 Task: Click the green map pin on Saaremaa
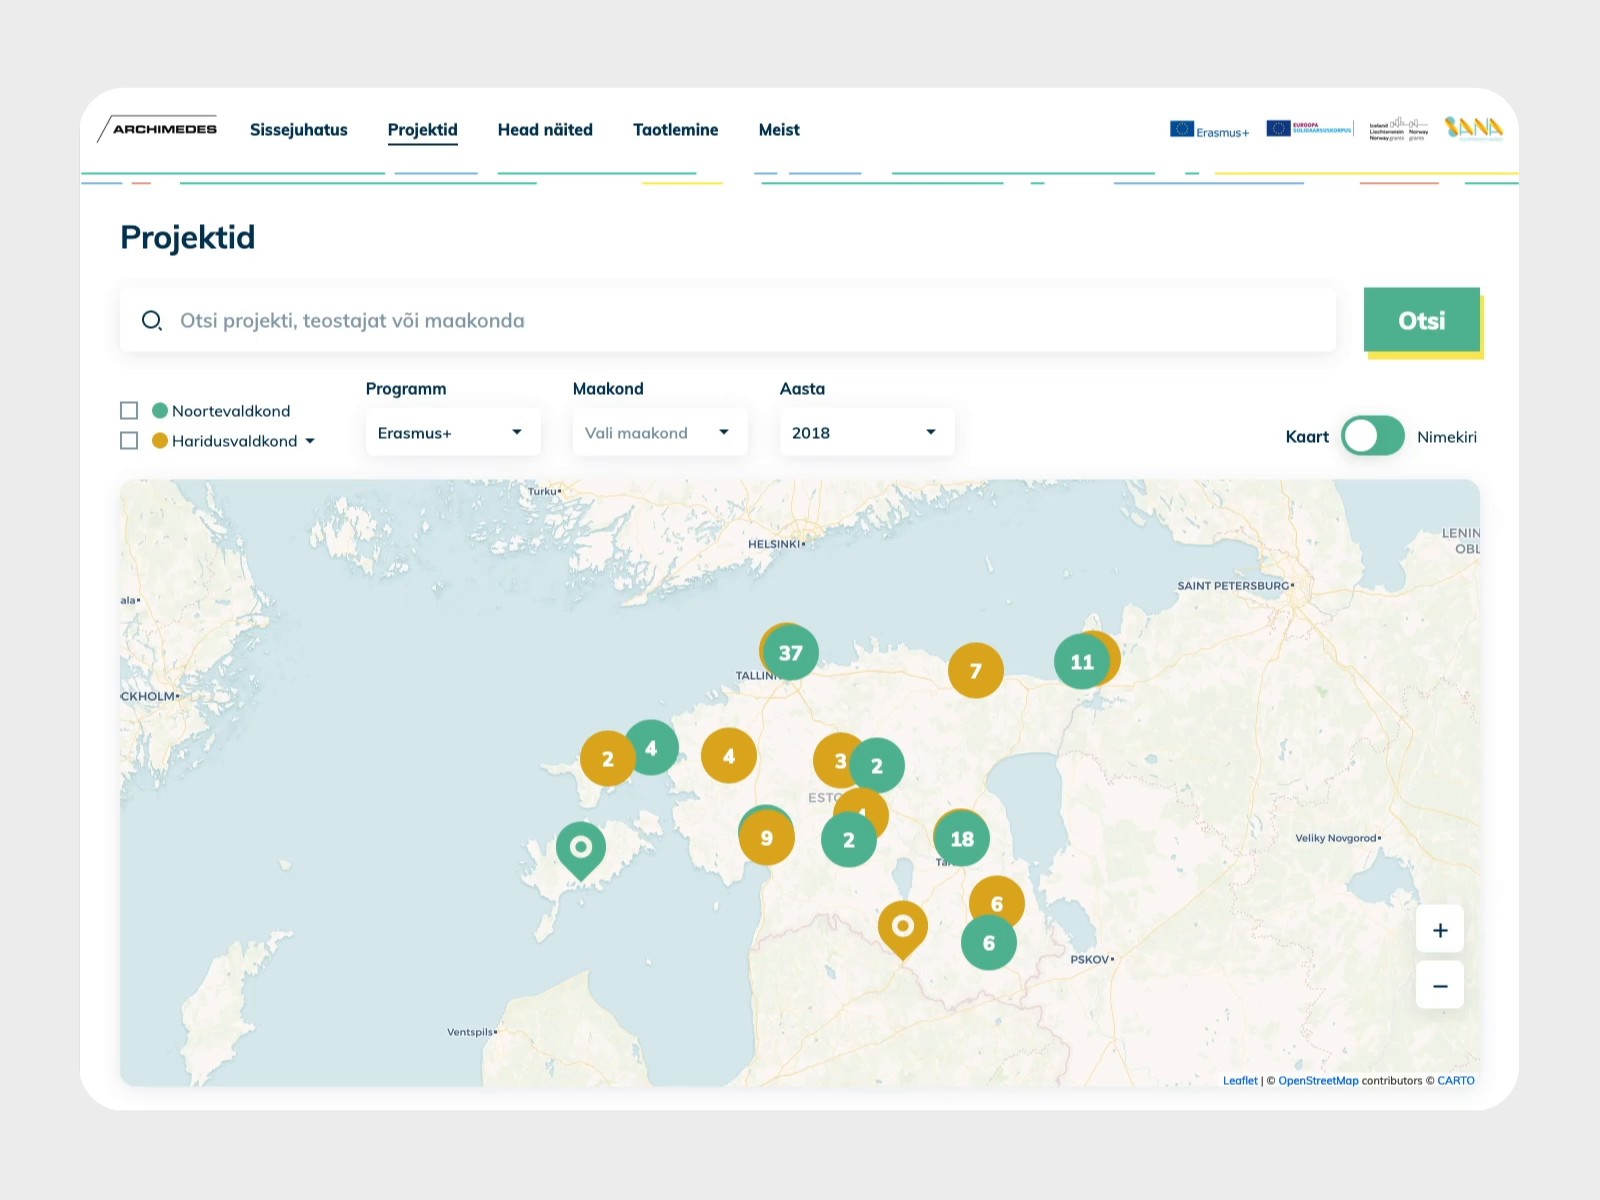[580, 848]
